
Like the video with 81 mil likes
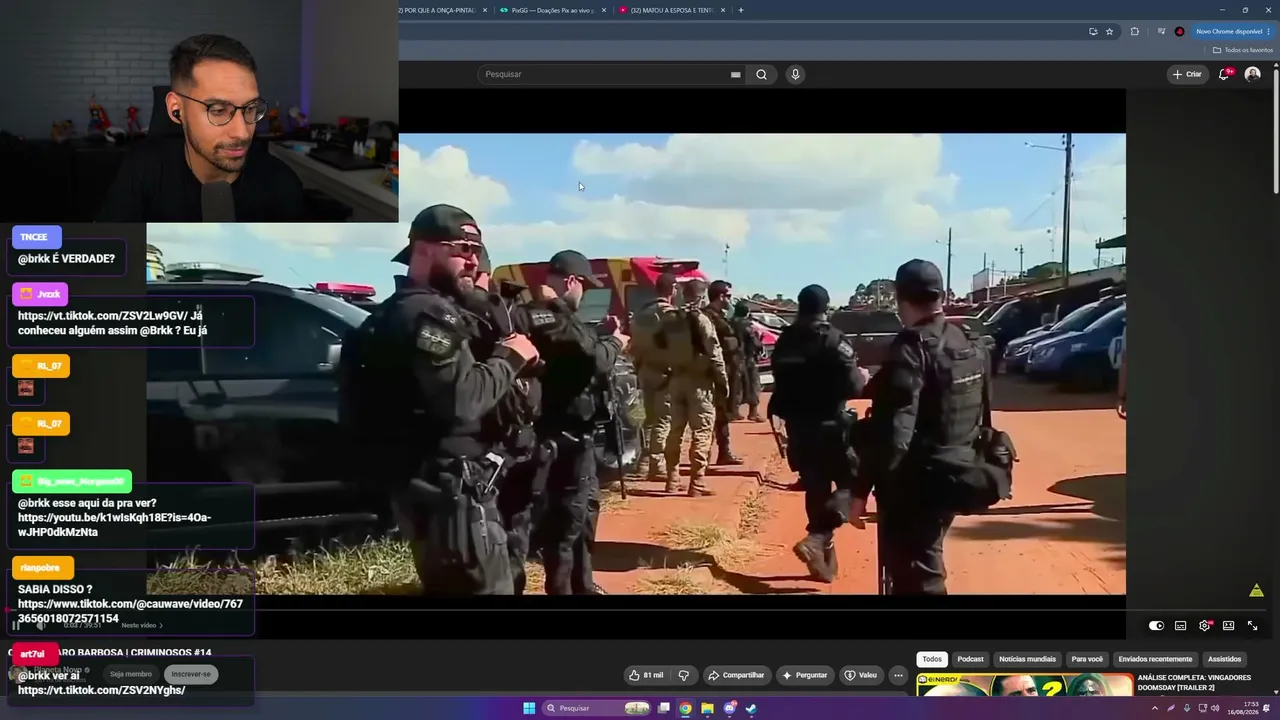pos(646,675)
